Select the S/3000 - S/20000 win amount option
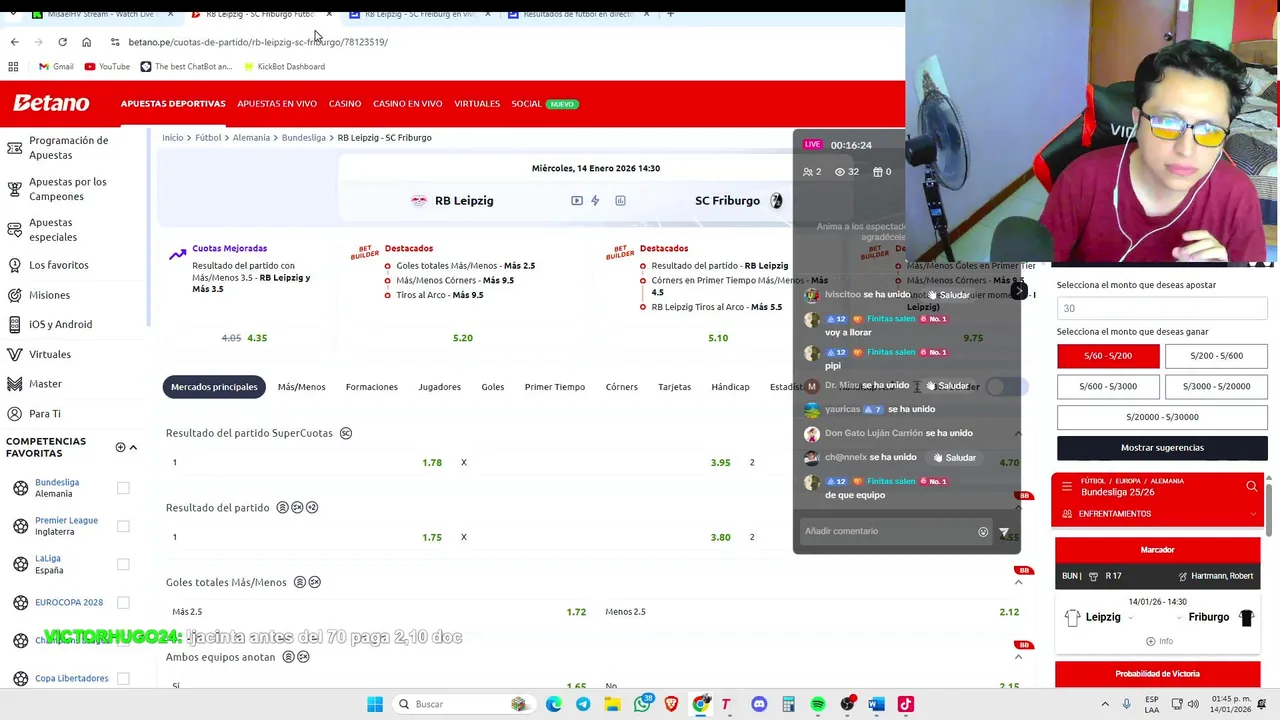Screen dimensions: 1280x720 [x=1216, y=386]
